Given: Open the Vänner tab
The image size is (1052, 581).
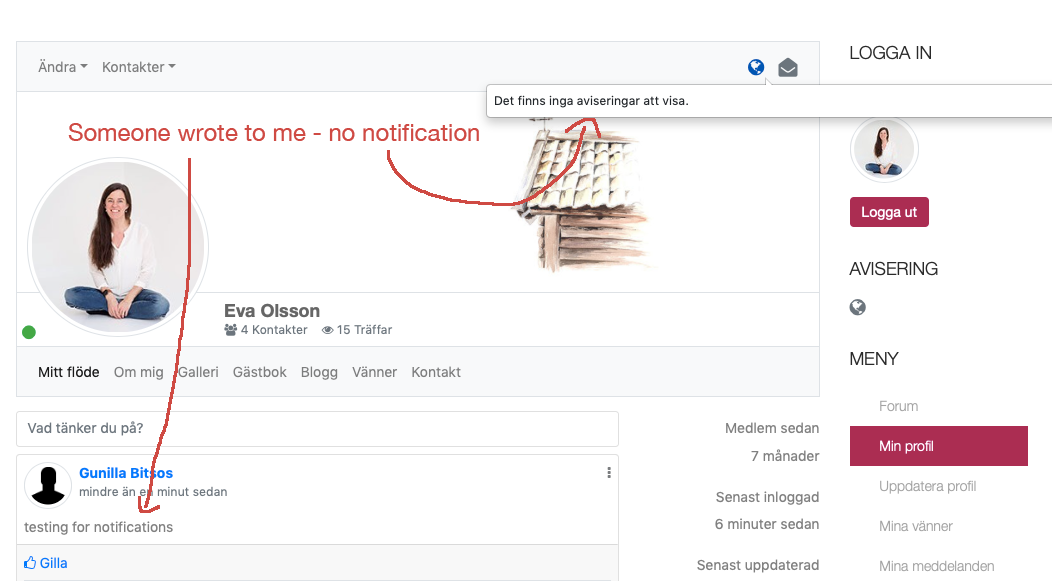Looking at the screenshot, I should [374, 372].
